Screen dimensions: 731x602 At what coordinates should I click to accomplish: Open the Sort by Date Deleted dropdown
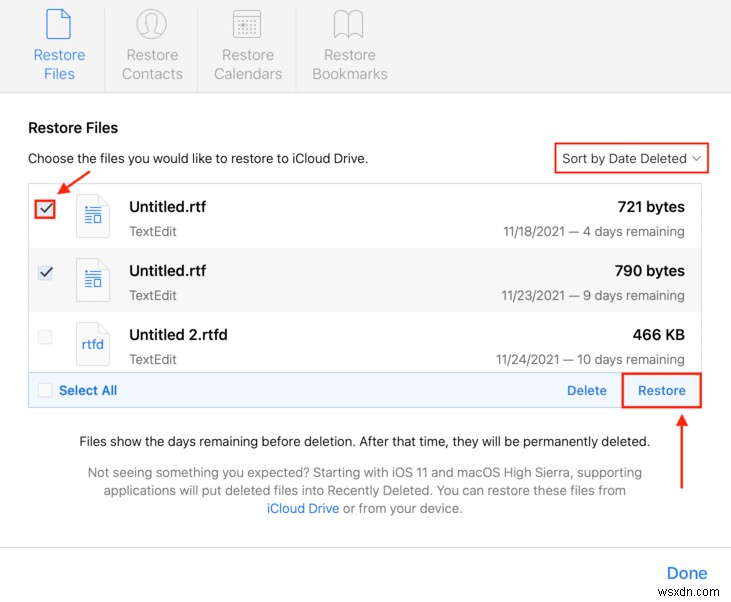pos(631,159)
